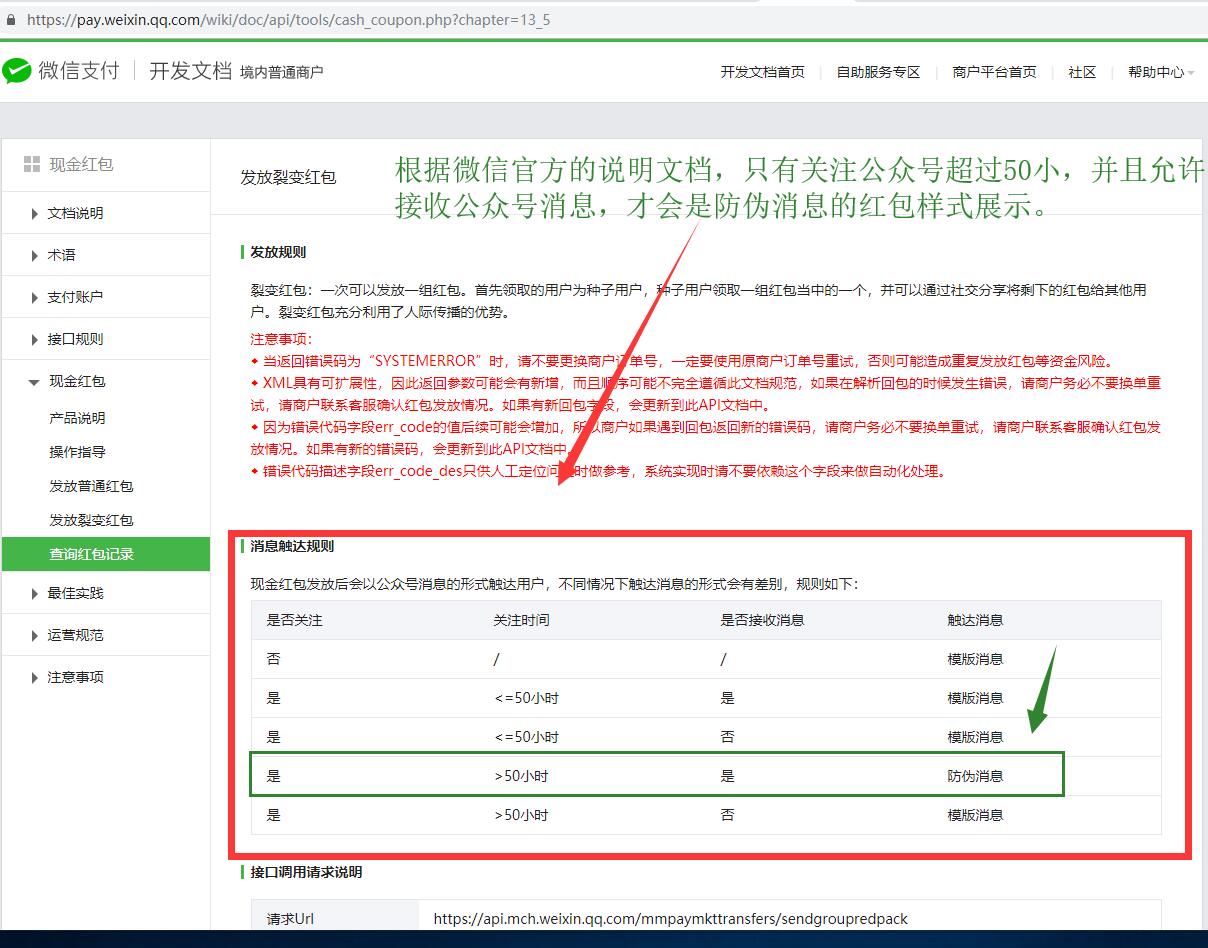Click the WeChat Pay logo icon

point(17,71)
